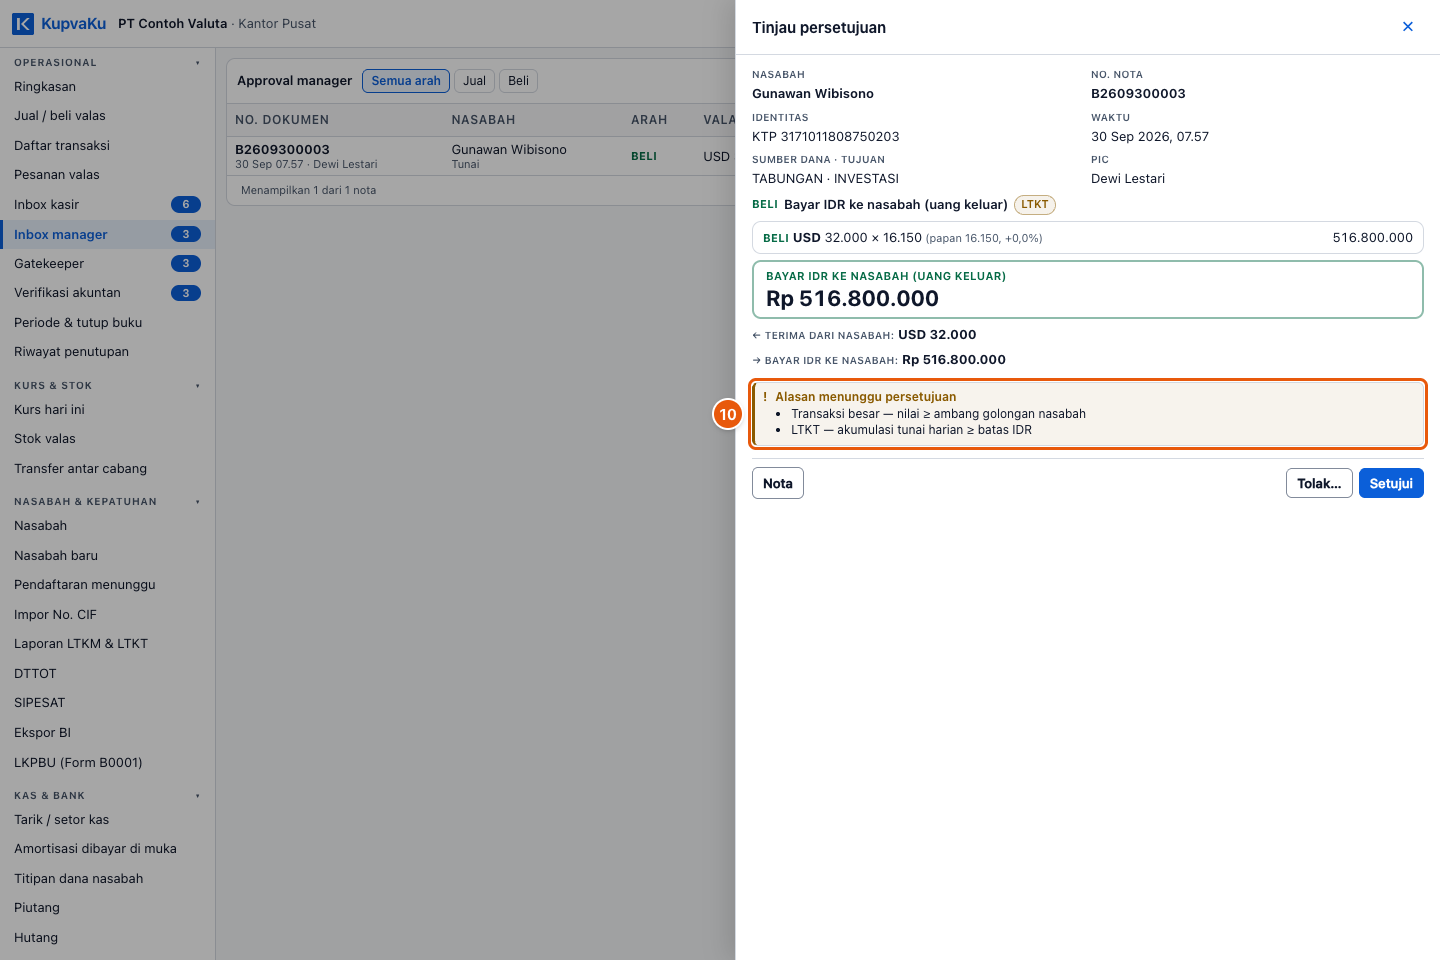Go to Jual / beli valas
The height and width of the screenshot is (960, 1440).
click(107, 116)
